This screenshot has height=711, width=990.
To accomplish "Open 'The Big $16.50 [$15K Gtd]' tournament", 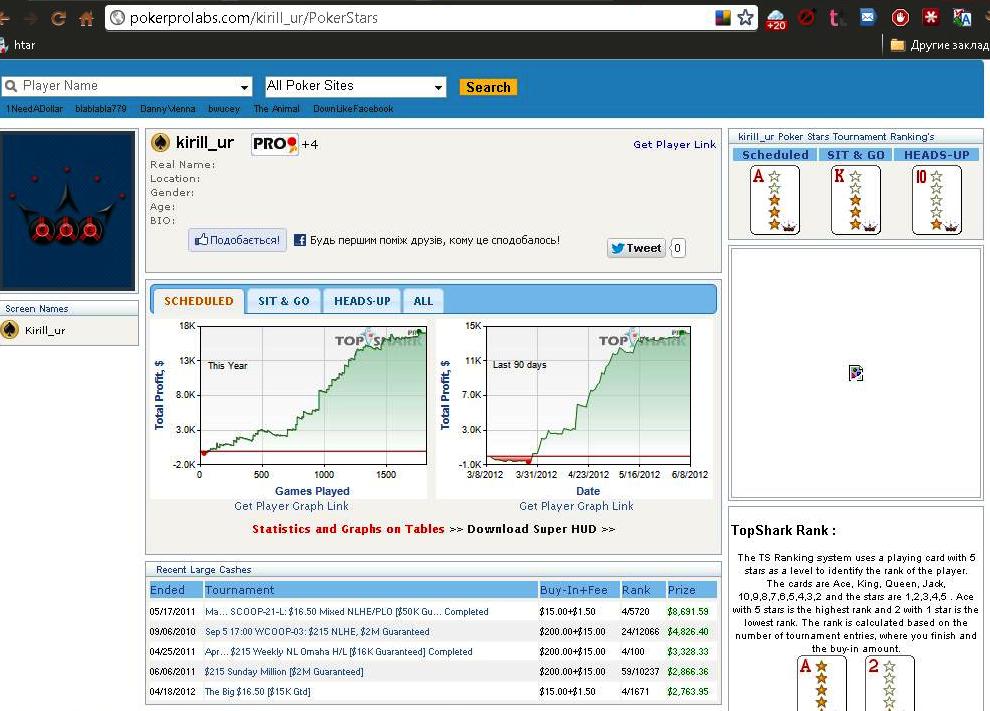I will (x=258, y=691).
